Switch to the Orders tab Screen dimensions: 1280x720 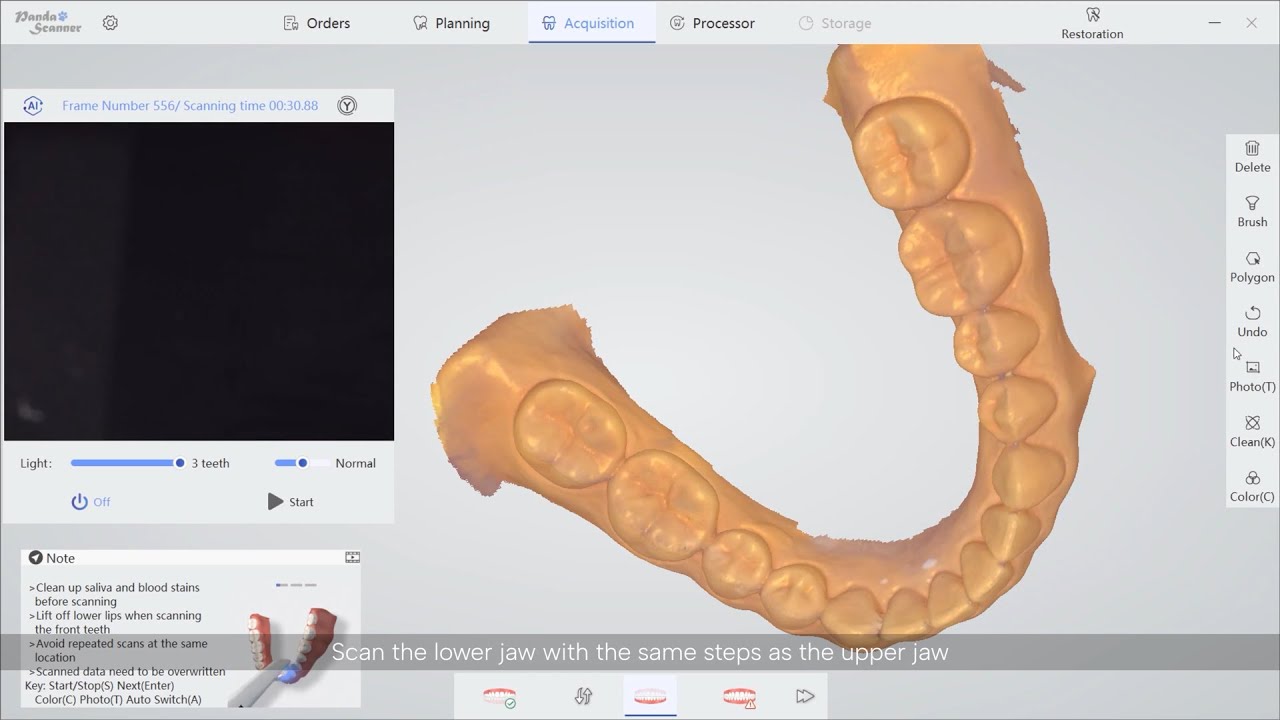tap(317, 23)
